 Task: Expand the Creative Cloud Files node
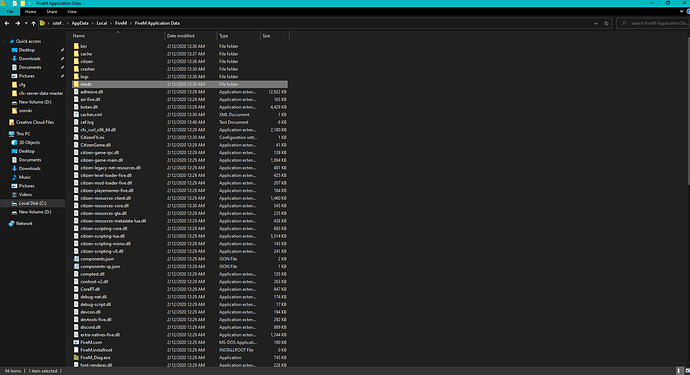point(4,122)
